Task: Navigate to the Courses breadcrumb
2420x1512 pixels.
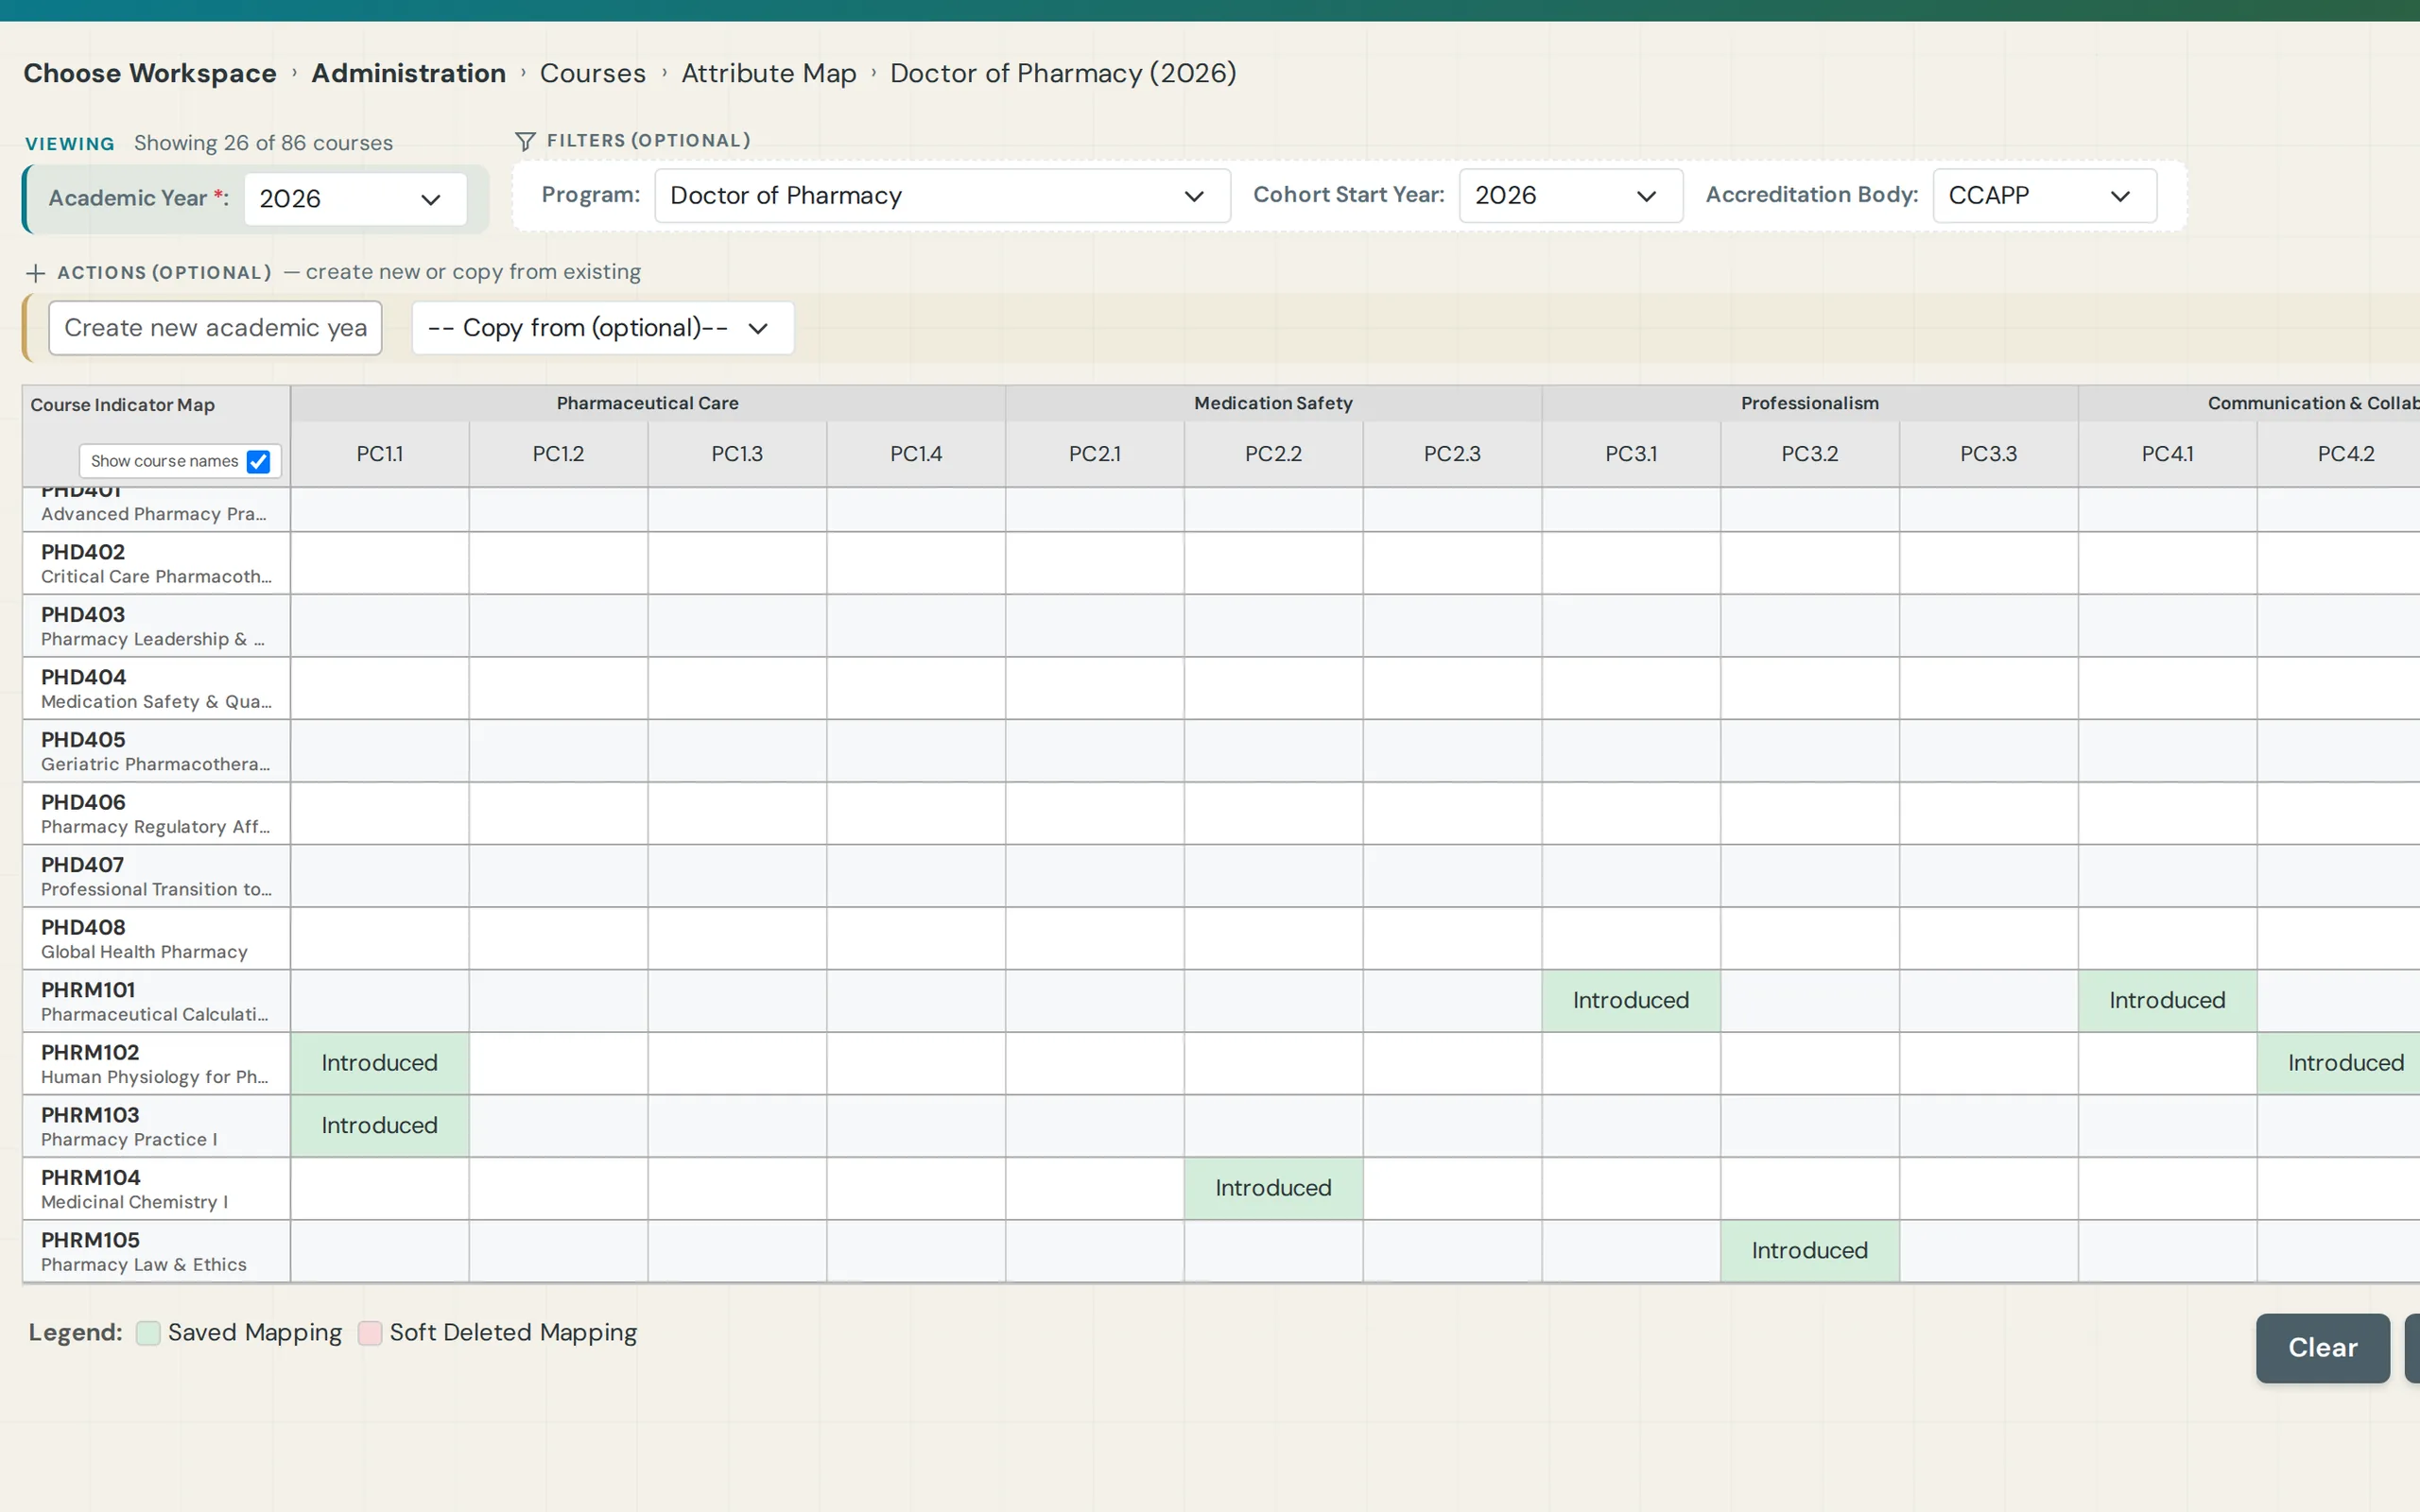Action: click(x=593, y=73)
